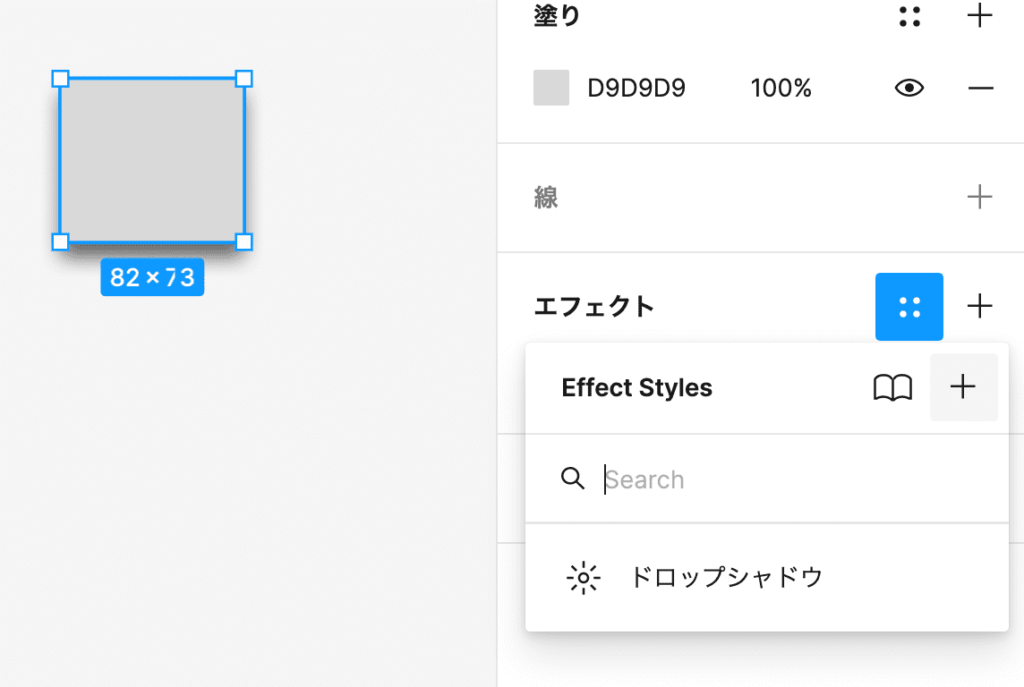Hide the D9D9D9 fill using eye icon
This screenshot has width=1024, height=687.
(909, 88)
